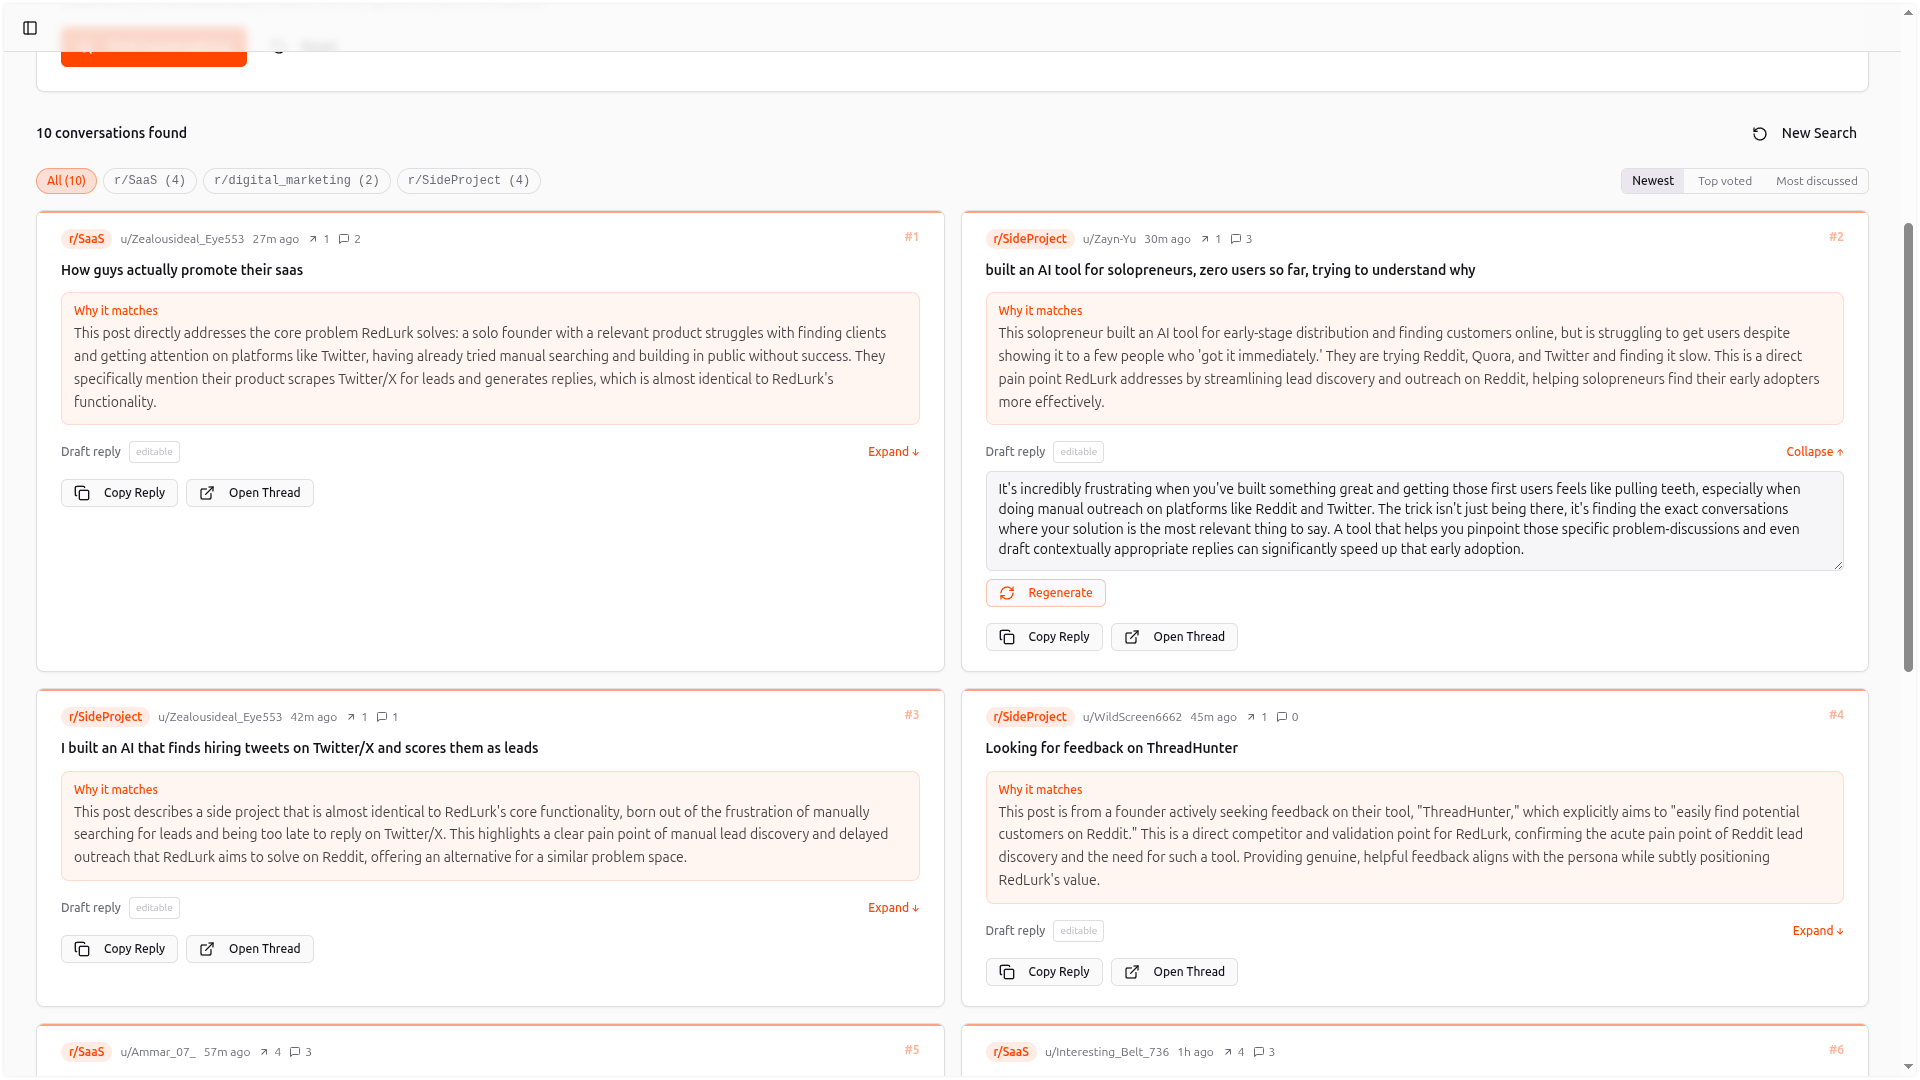Expand the draft reply for ThreadHunter post
Image resolution: width=1920 pixels, height=1080 pixels.
click(1817, 930)
